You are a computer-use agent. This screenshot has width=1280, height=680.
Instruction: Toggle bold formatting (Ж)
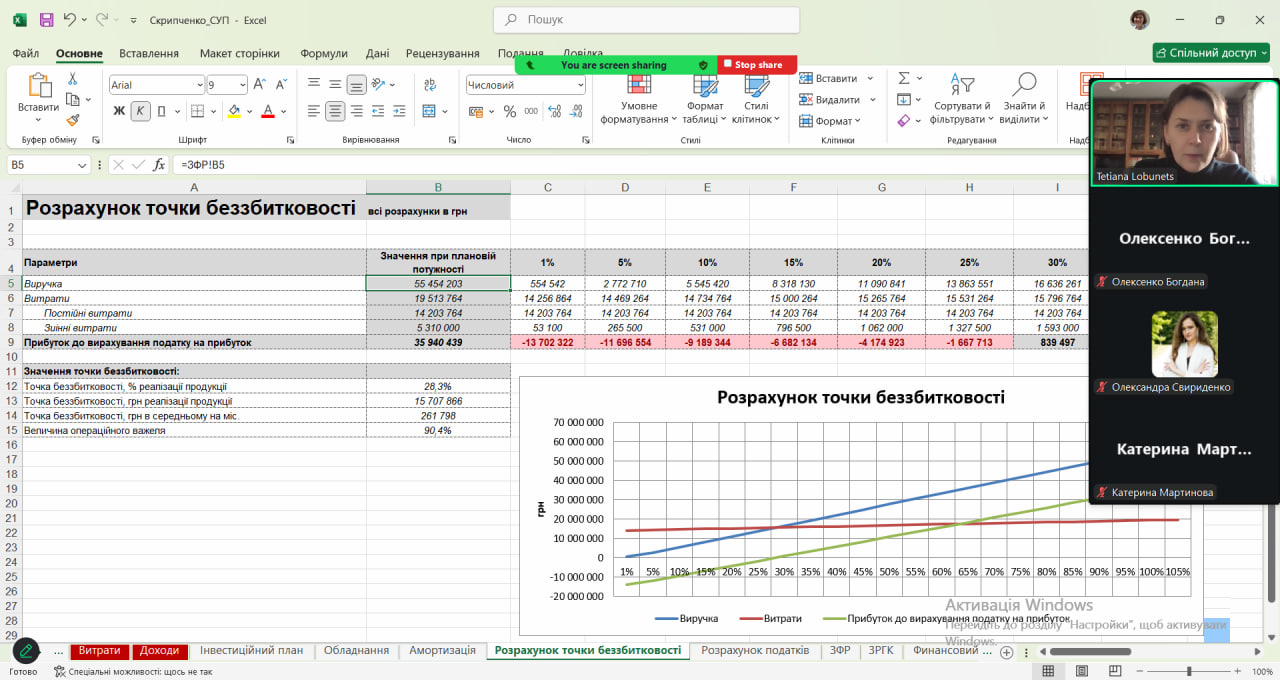coord(119,112)
